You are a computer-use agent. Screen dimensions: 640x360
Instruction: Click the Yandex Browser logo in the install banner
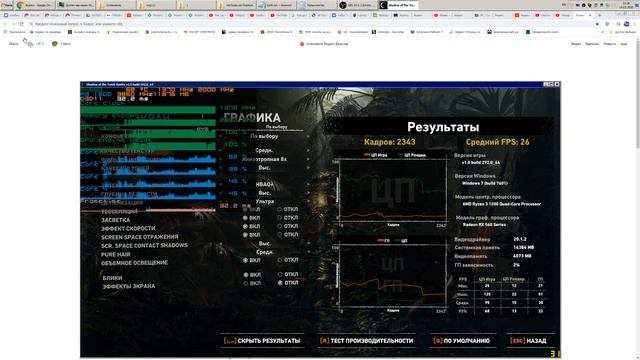tap(302, 44)
